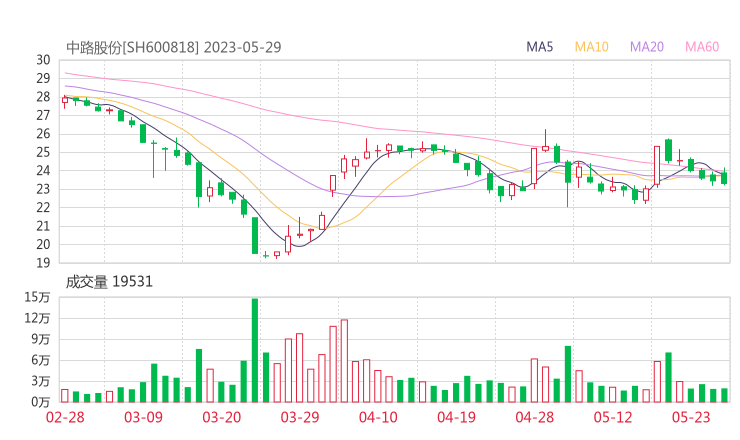Click the 15万 volume axis label

37,297
